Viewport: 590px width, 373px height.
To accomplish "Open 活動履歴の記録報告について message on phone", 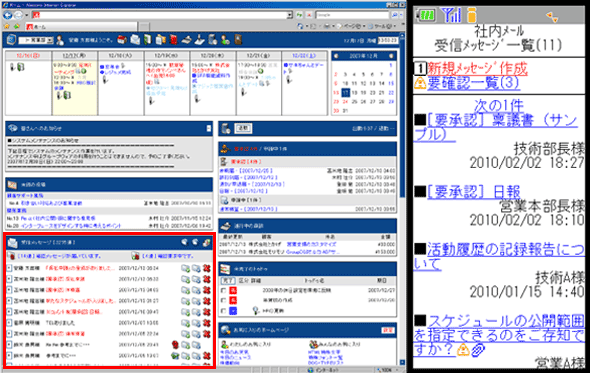I will (x=499, y=256).
